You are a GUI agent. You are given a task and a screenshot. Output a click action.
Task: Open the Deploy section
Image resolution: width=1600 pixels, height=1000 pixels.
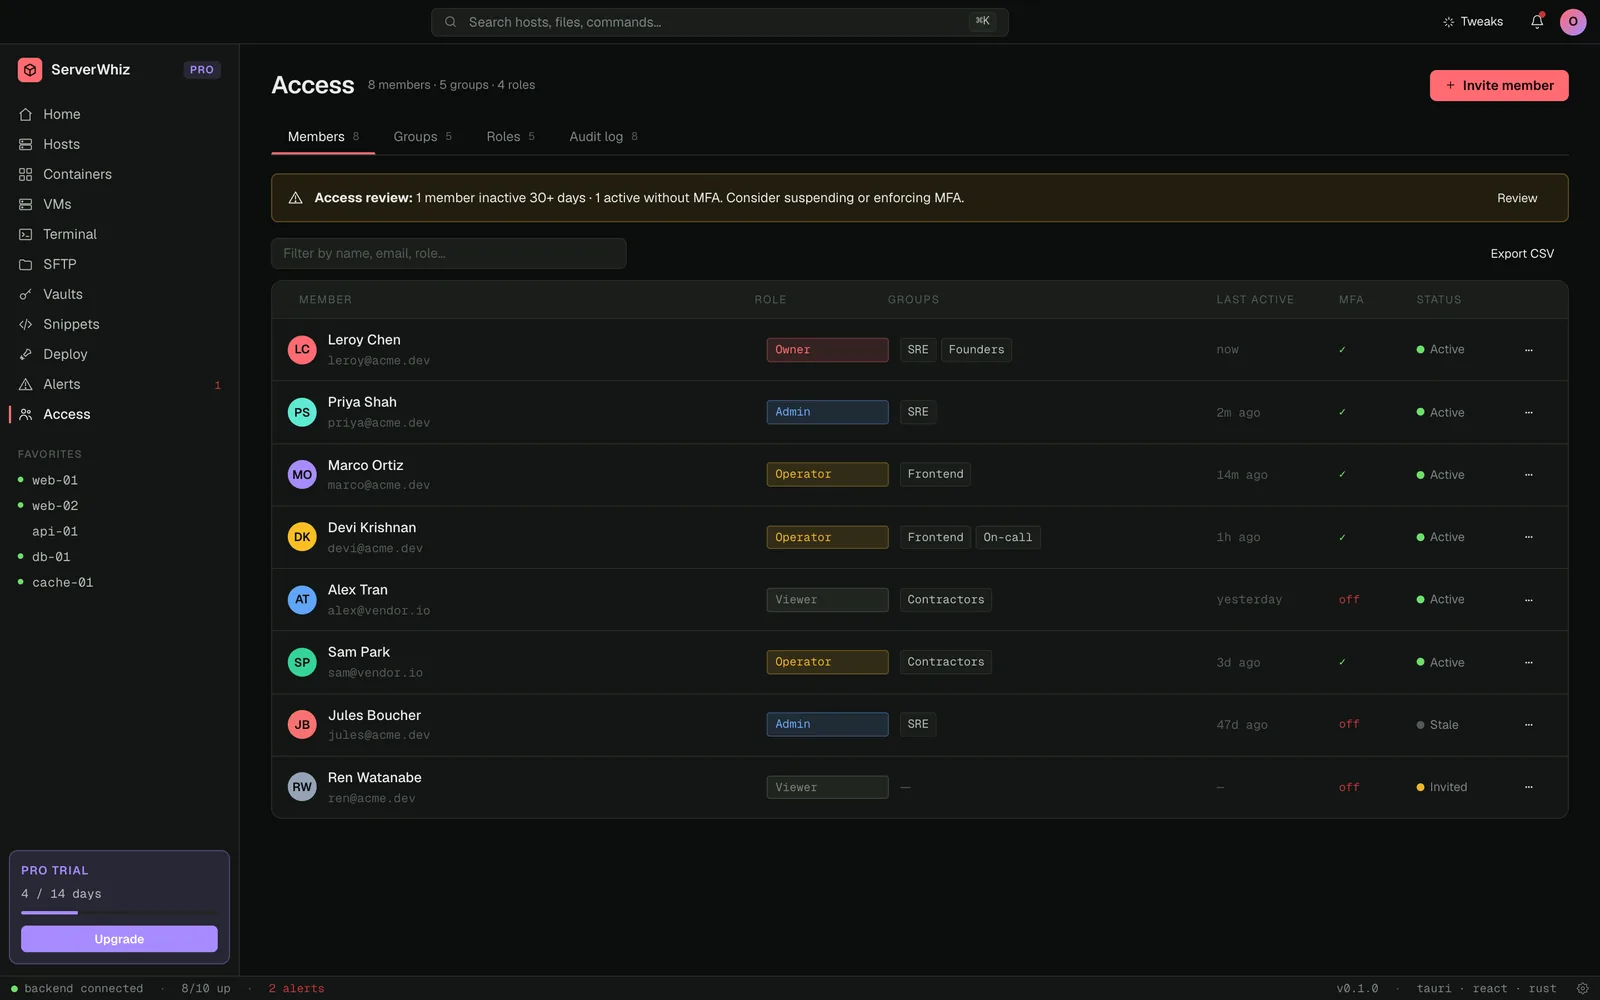(x=120, y=354)
